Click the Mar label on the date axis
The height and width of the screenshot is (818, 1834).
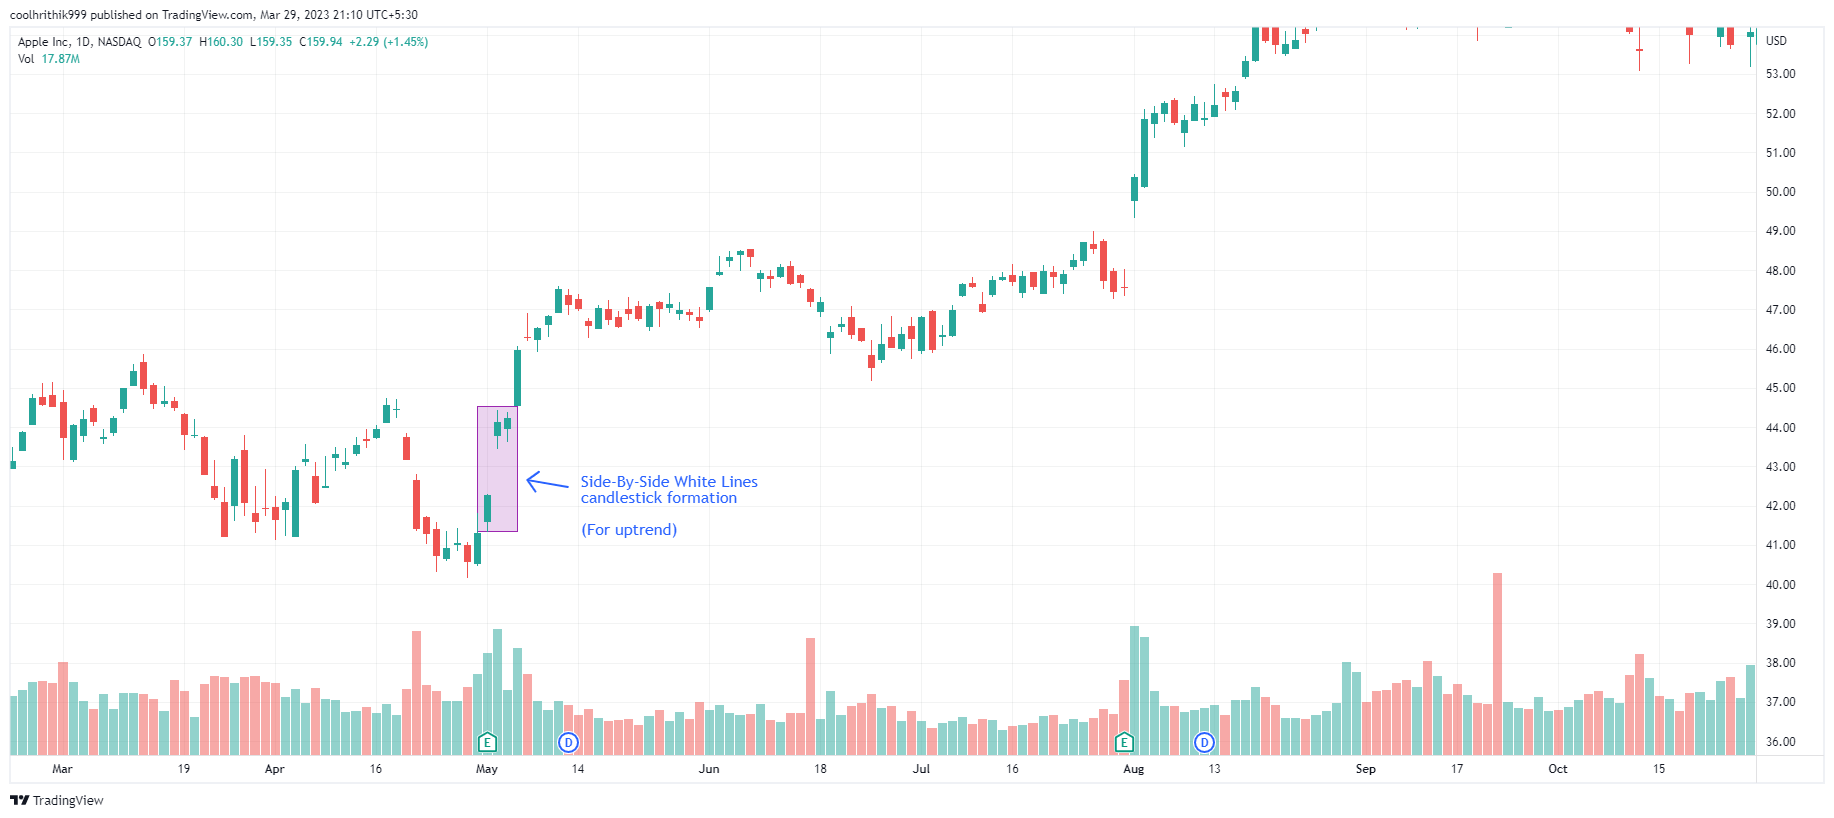tap(62, 769)
